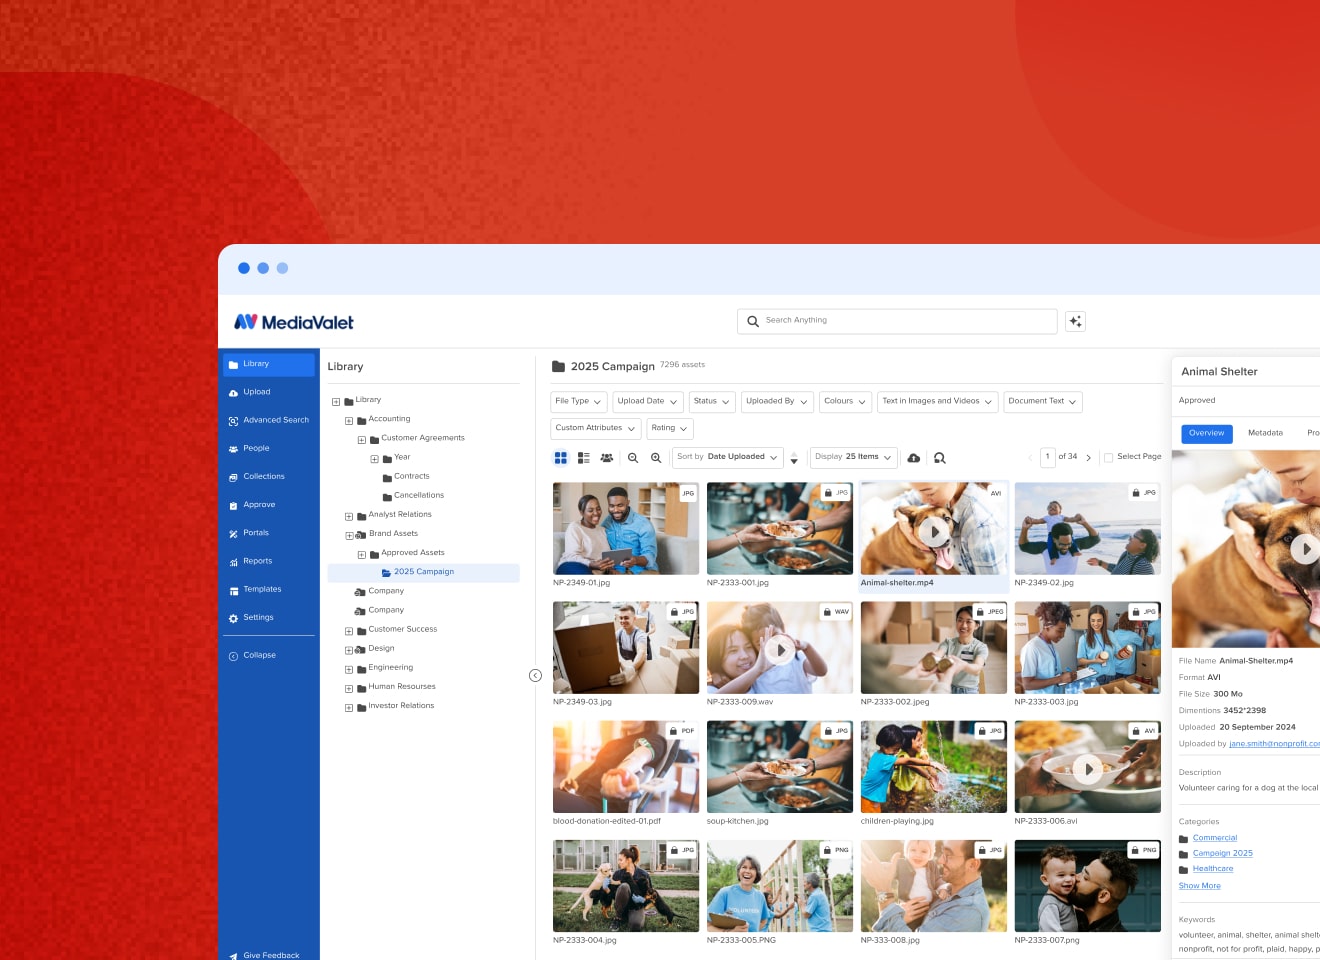
Task: Switch to the Metadata tab
Action: tap(1265, 433)
